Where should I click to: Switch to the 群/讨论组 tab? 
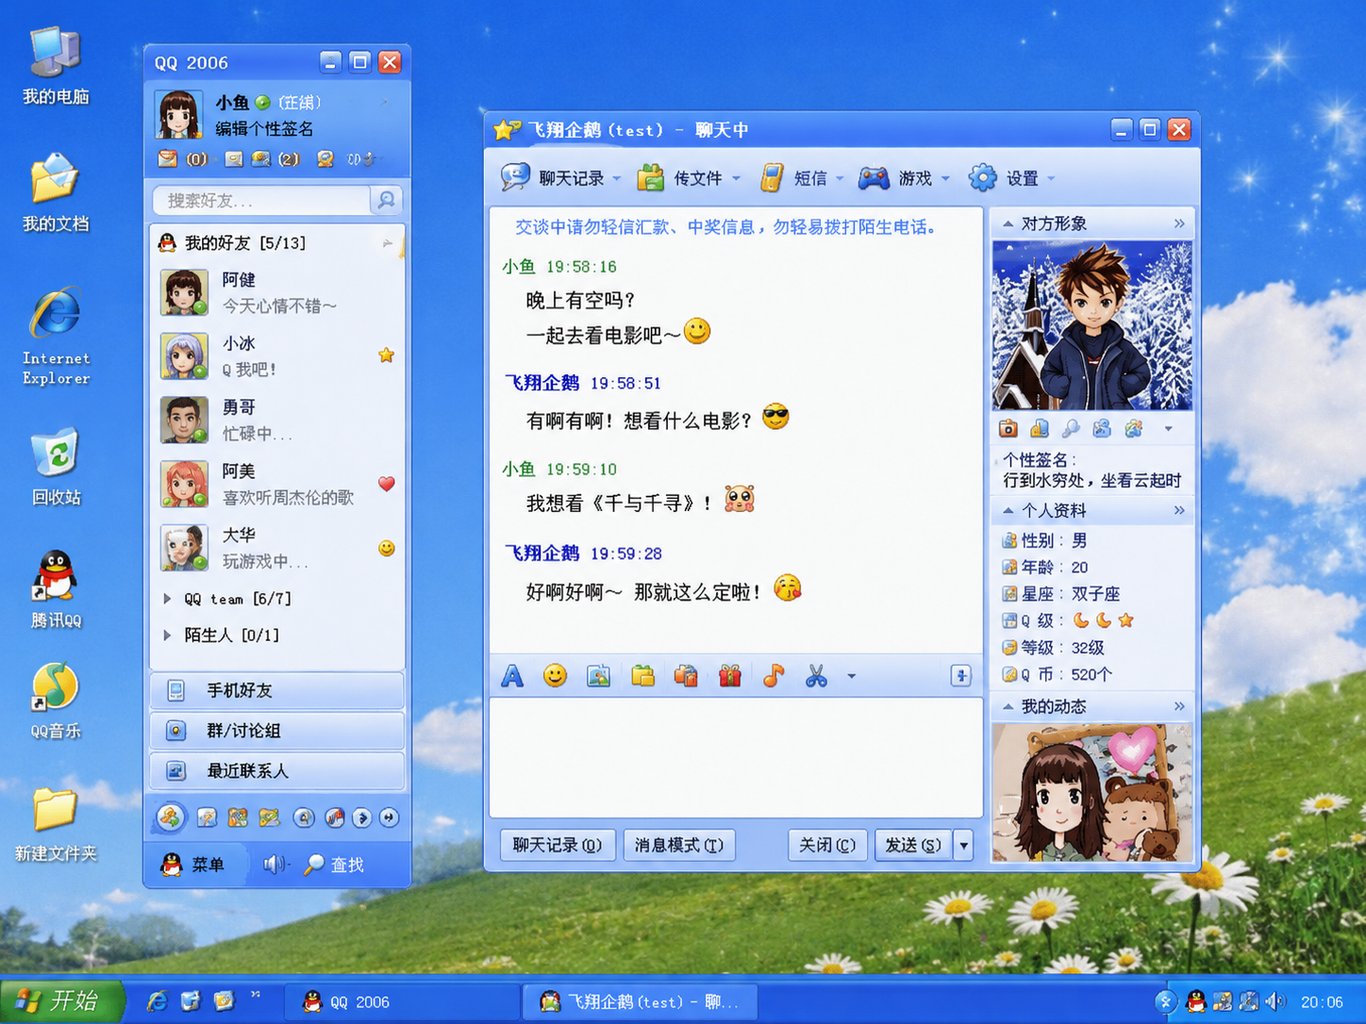[277, 731]
